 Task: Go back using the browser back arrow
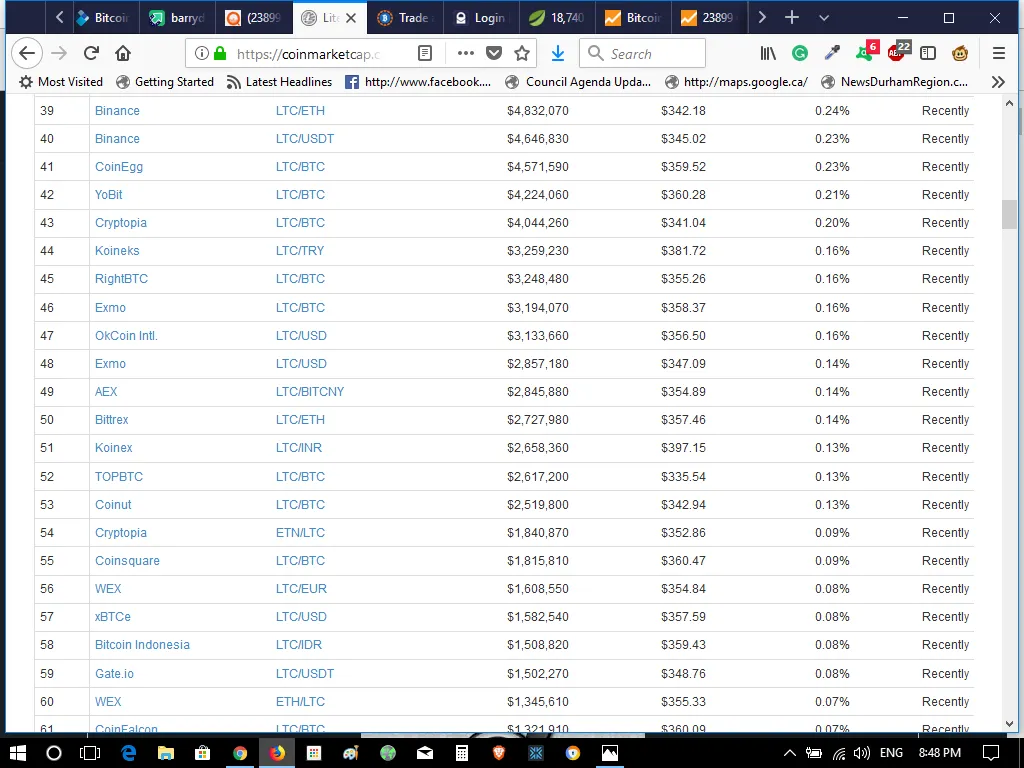click(x=27, y=53)
